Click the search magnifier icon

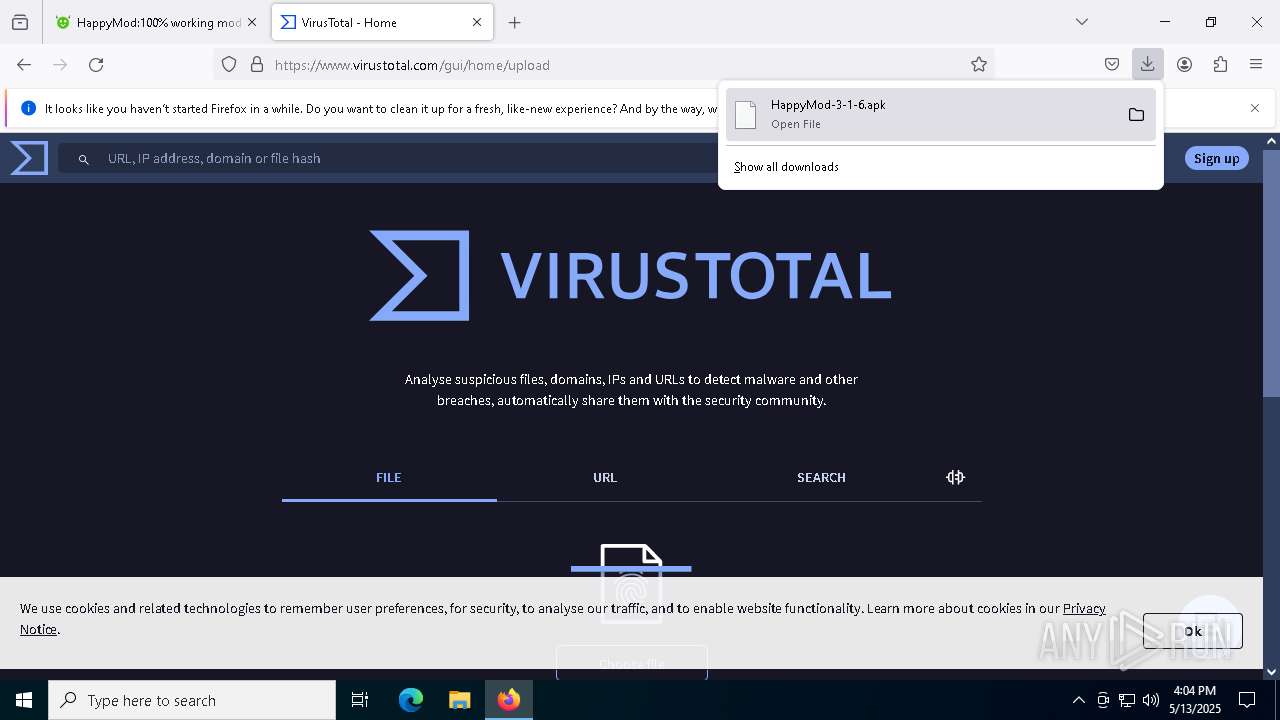tap(84, 159)
